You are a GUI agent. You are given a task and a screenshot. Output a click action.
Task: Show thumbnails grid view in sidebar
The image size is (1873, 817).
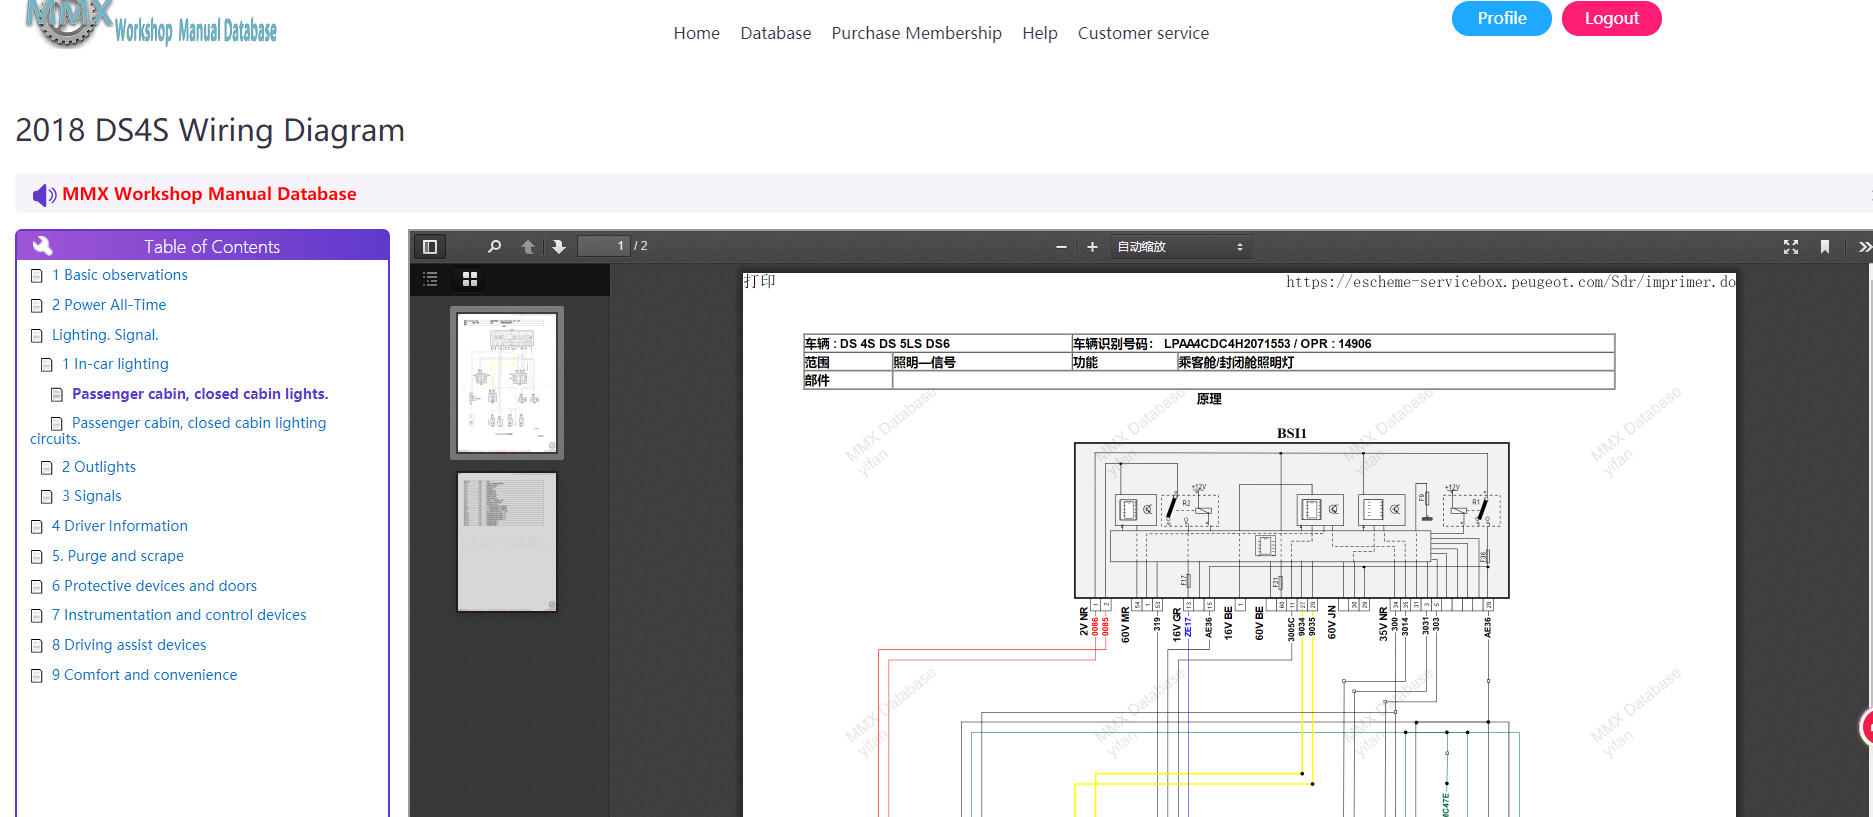[x=470, y=279]
